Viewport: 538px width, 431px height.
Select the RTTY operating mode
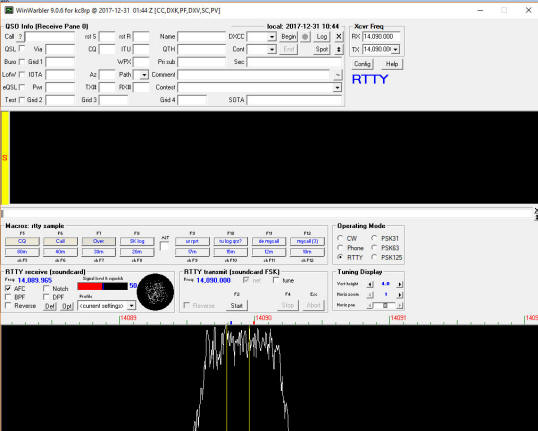[340, 257]
